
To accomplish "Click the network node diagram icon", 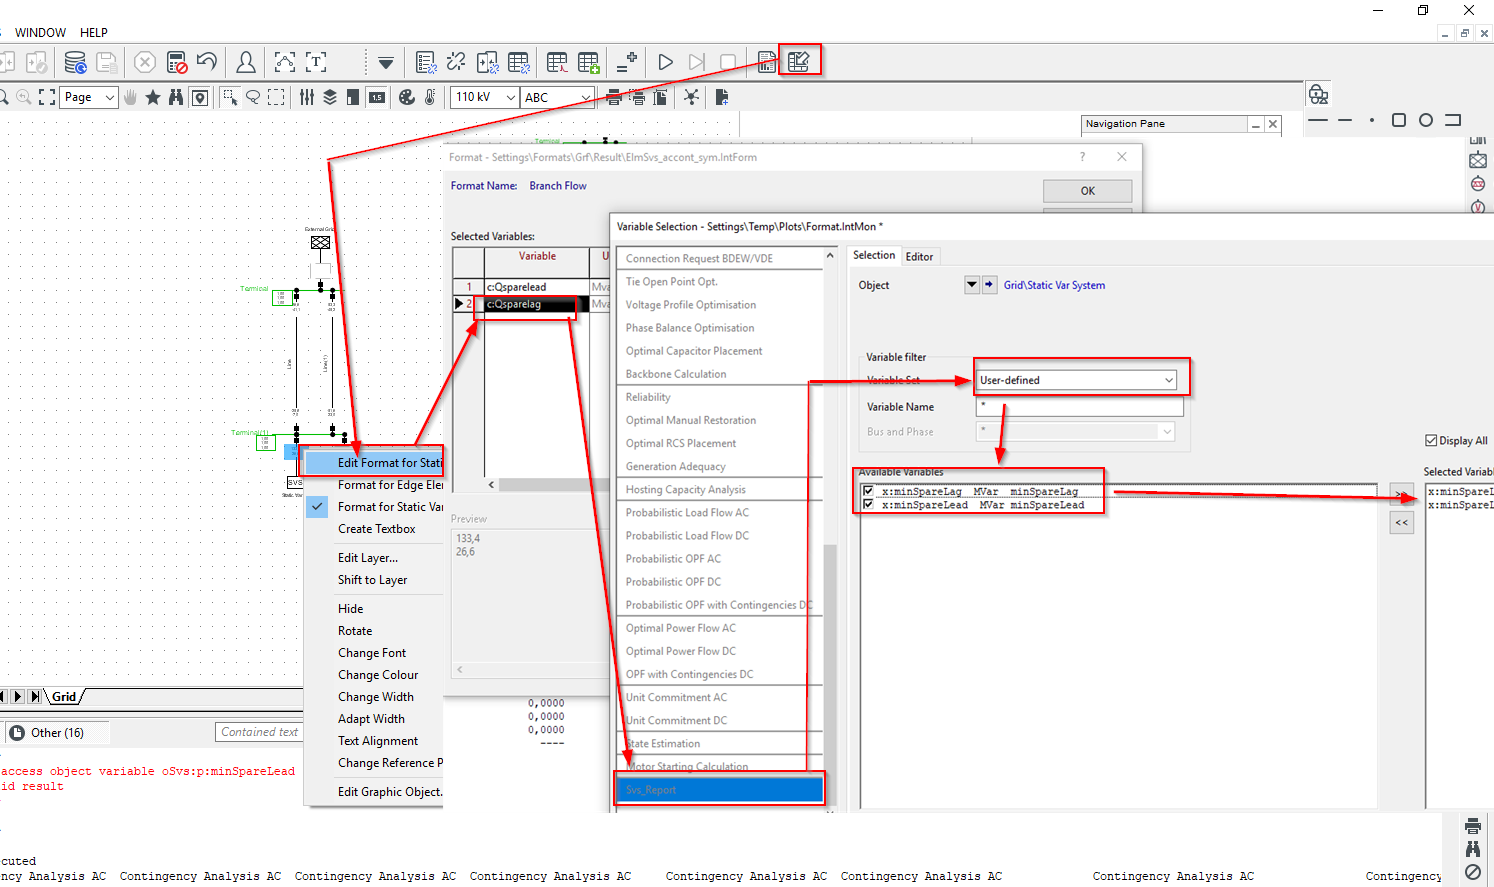I will pos(691,97).
